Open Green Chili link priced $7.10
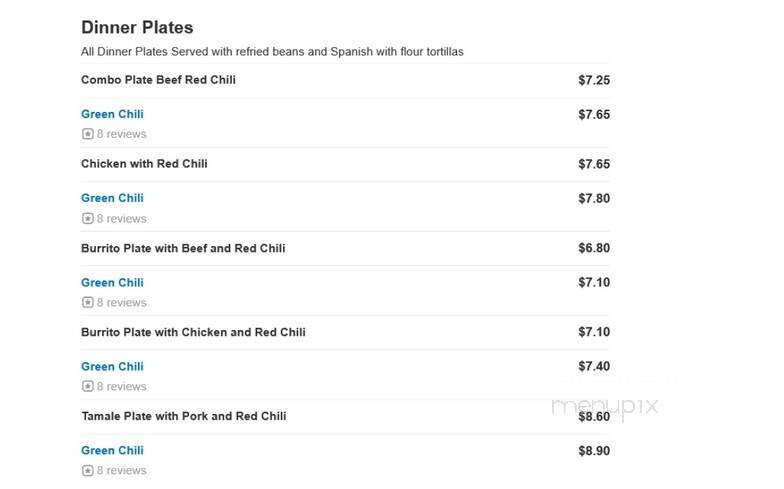This screenshot has height=489, width=784. click(x=112, y=282)
